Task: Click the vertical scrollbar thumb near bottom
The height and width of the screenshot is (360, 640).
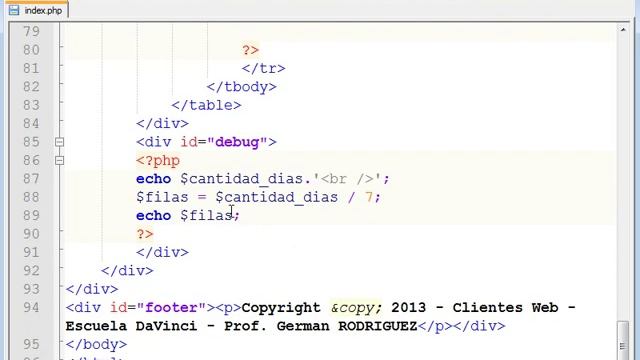Action: [x=623, y=341]
